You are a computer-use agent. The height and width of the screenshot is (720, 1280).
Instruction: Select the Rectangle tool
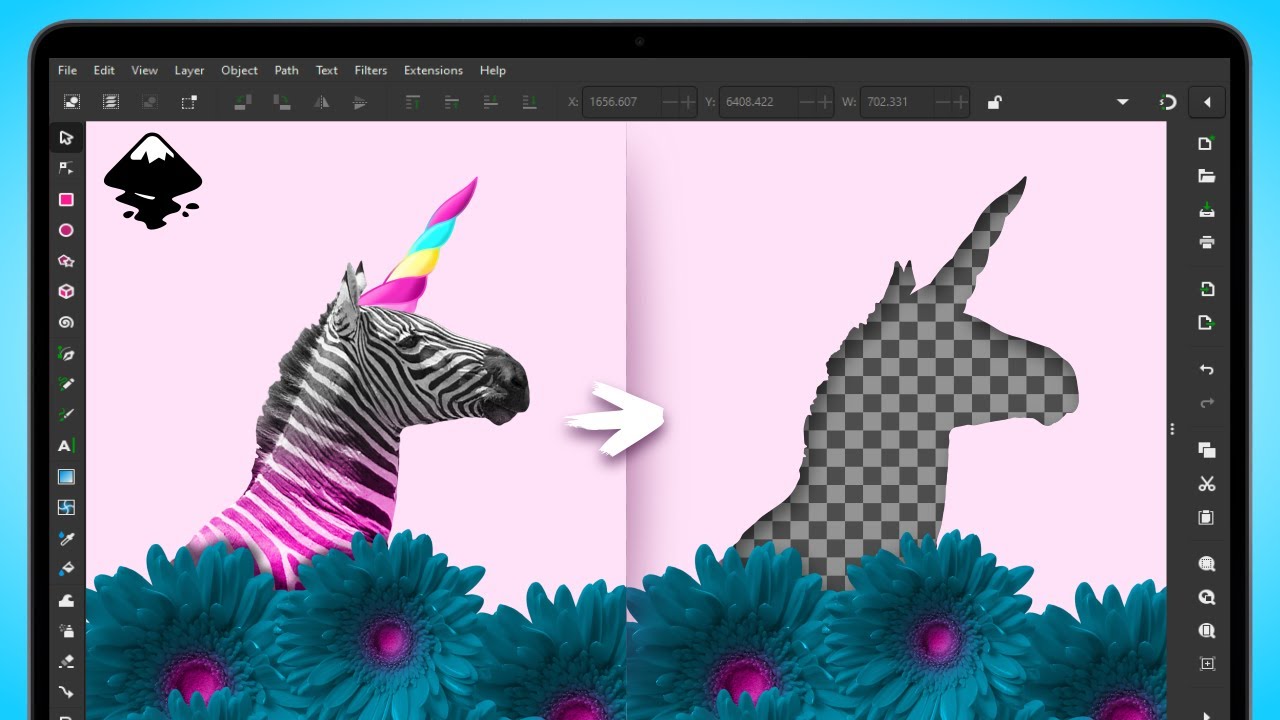(x=66, y=199)
